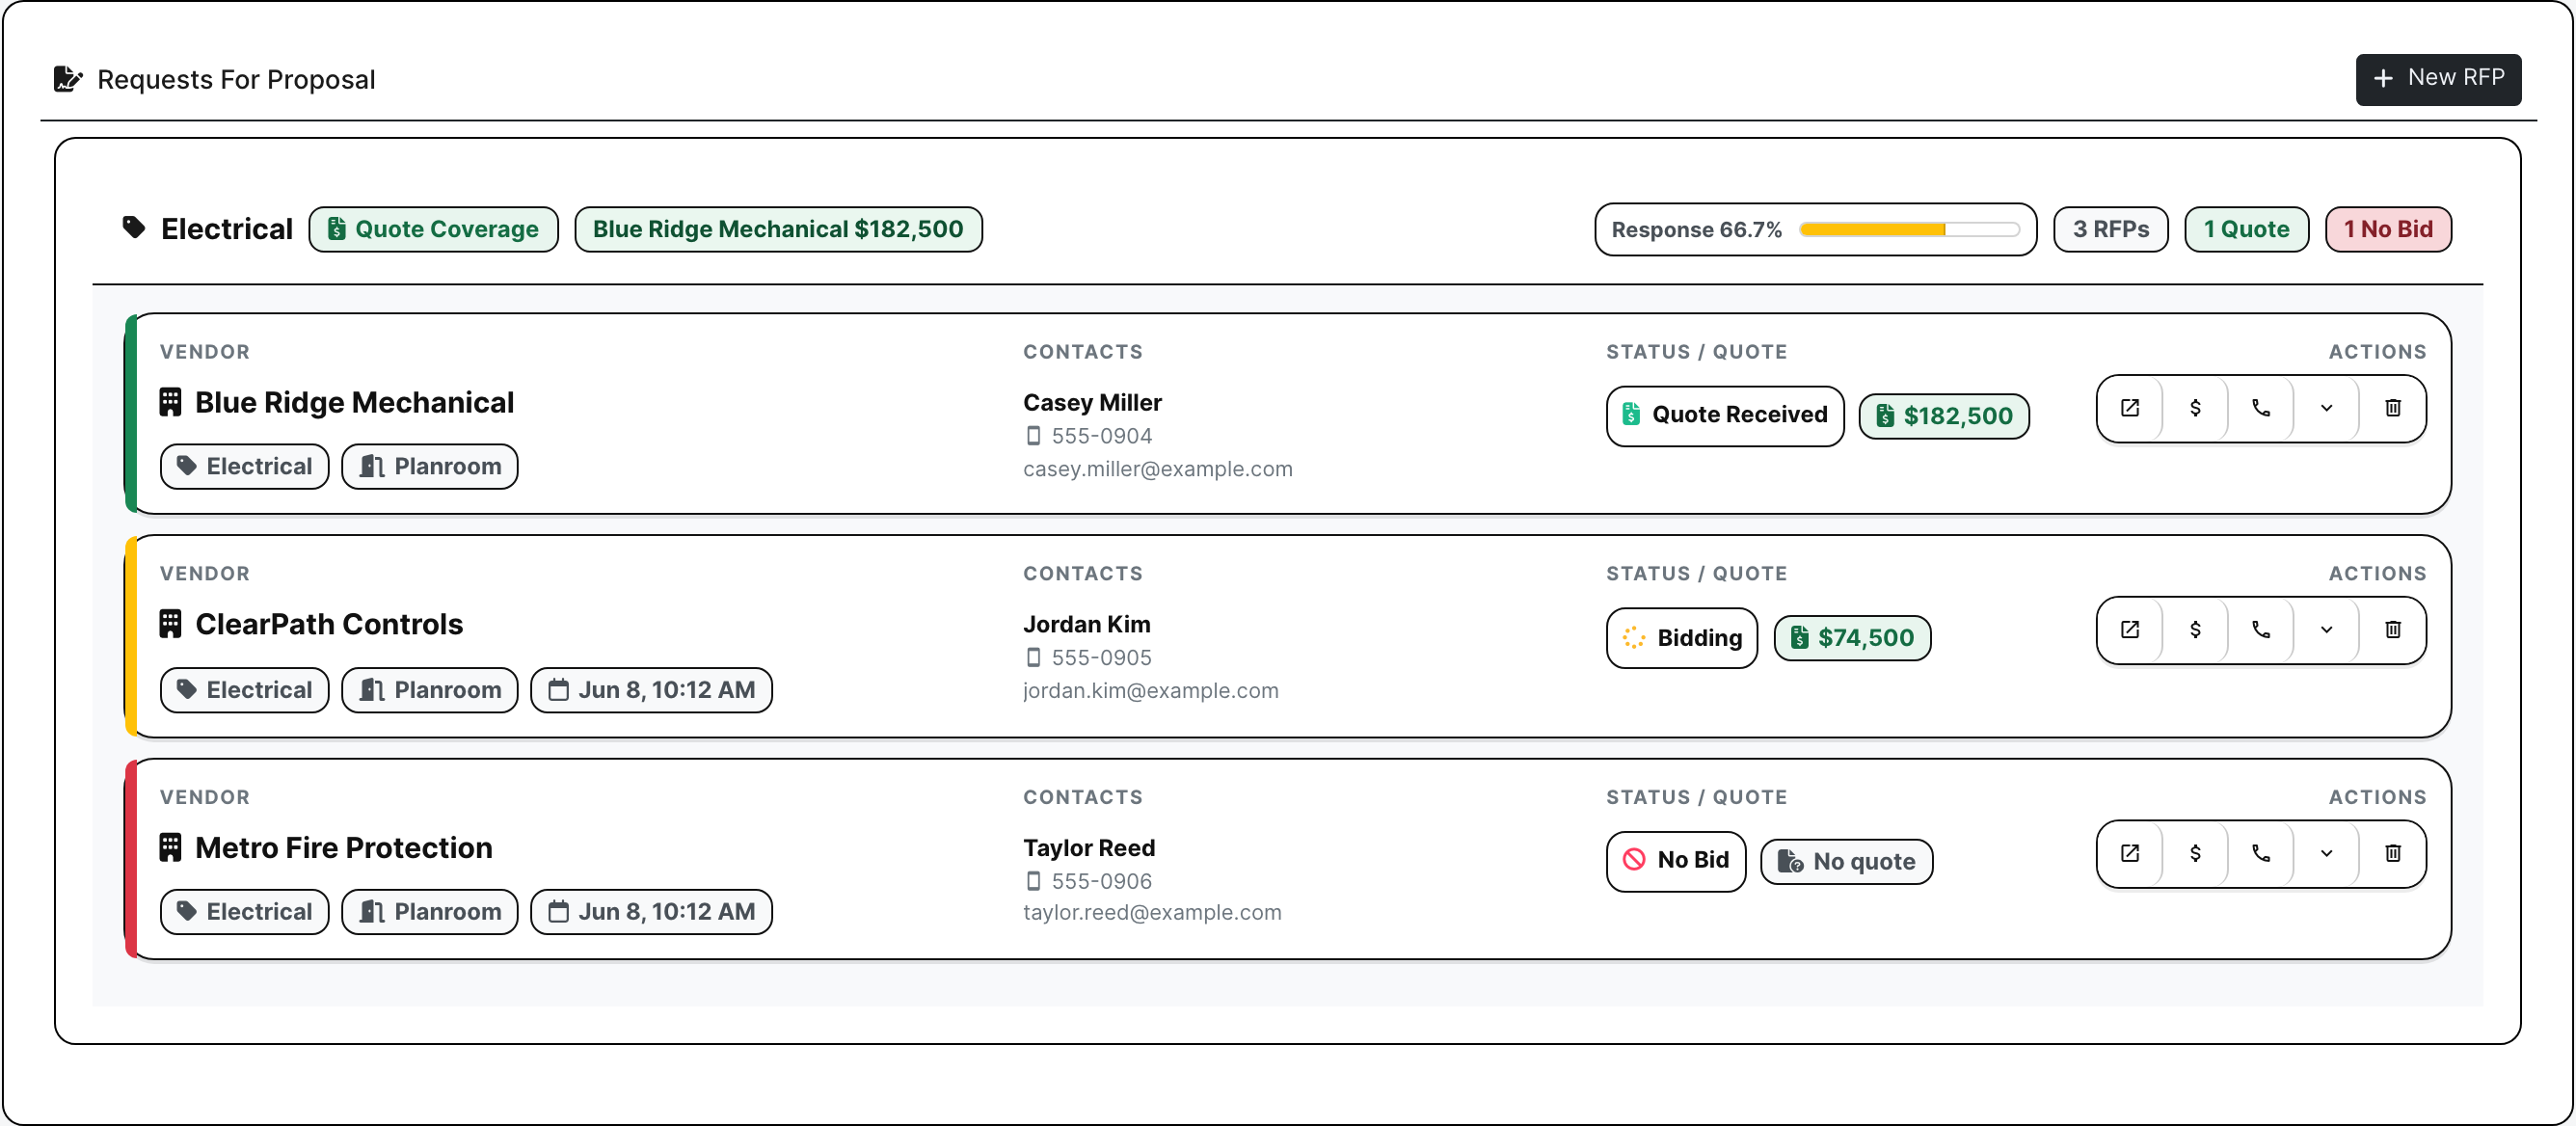
Task: Click phone number 555-0905
Action: [x=1101, y=659]
